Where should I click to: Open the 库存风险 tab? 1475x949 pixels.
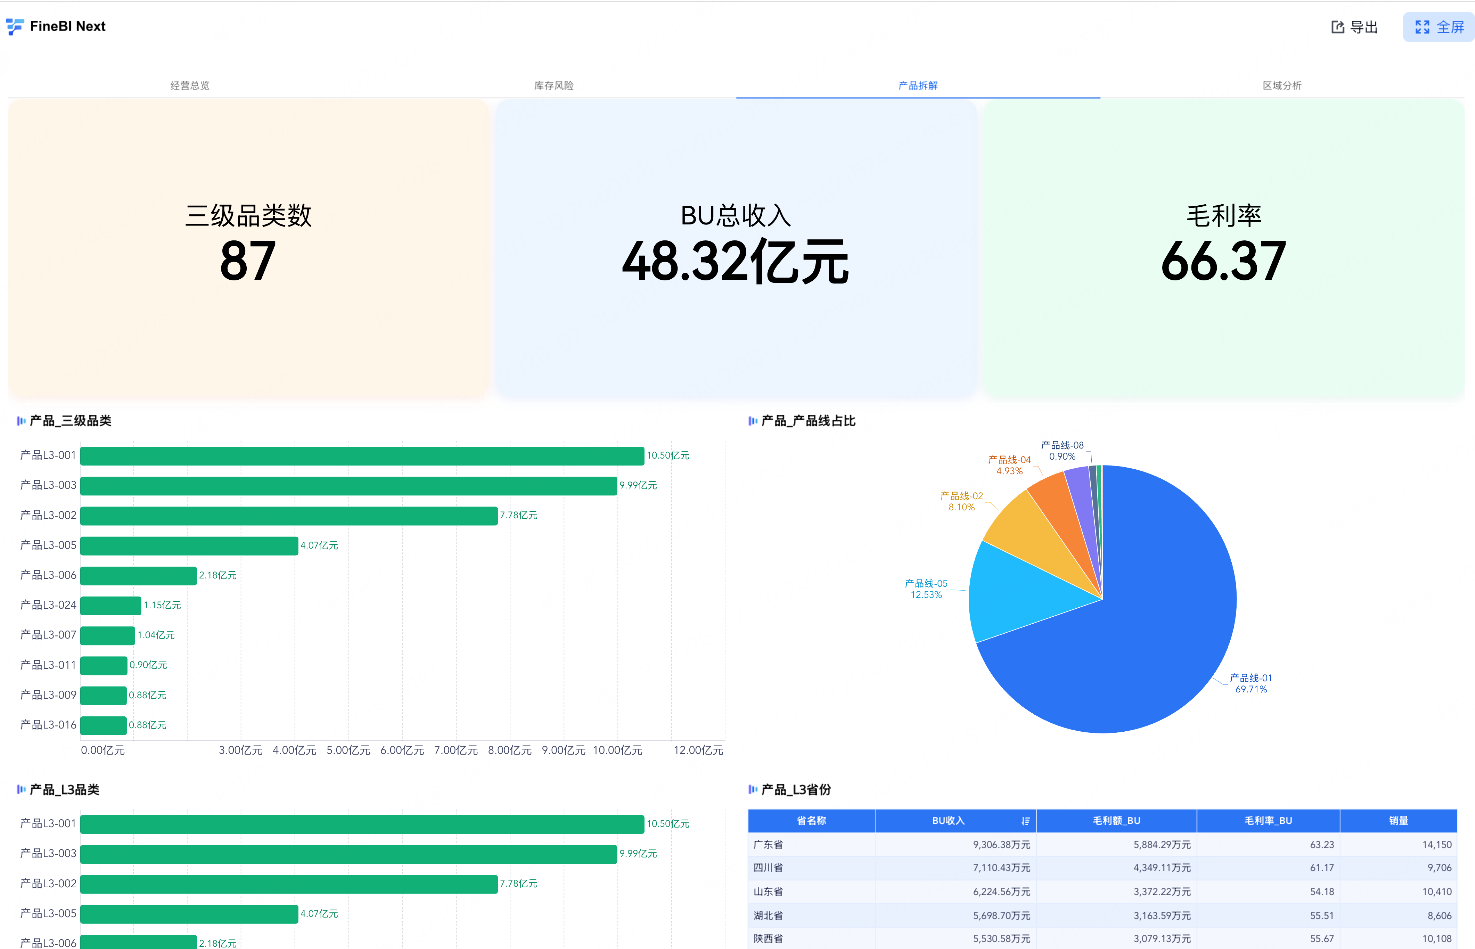(x=554, y=86)
